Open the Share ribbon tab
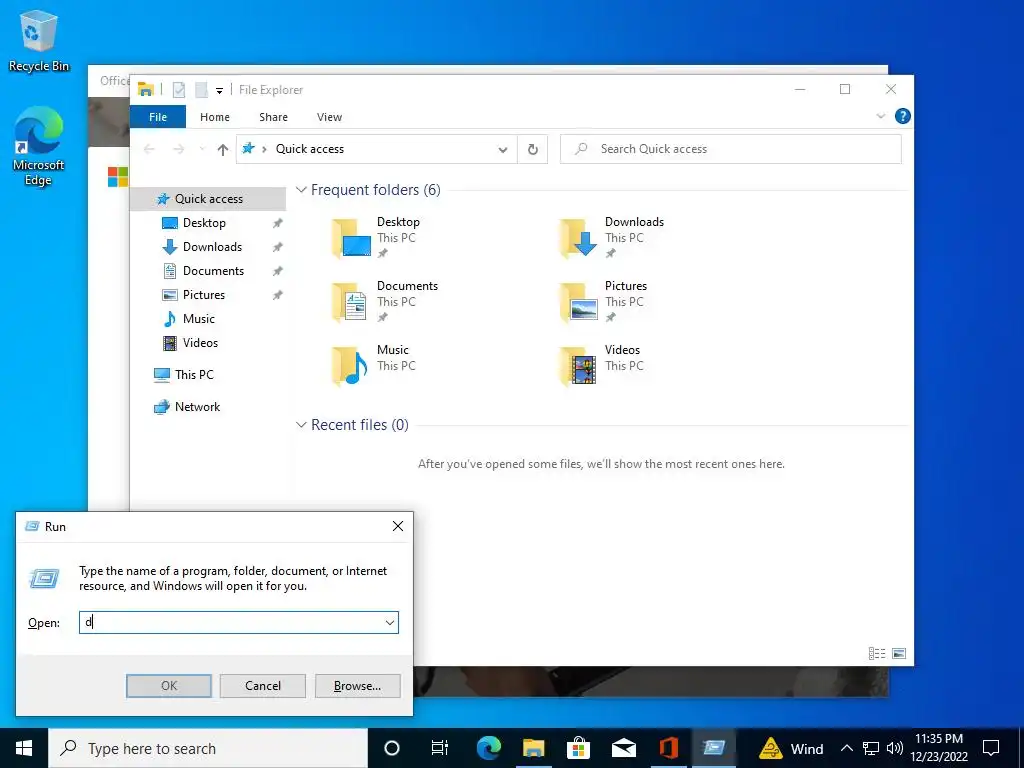 tap(273, 117)
